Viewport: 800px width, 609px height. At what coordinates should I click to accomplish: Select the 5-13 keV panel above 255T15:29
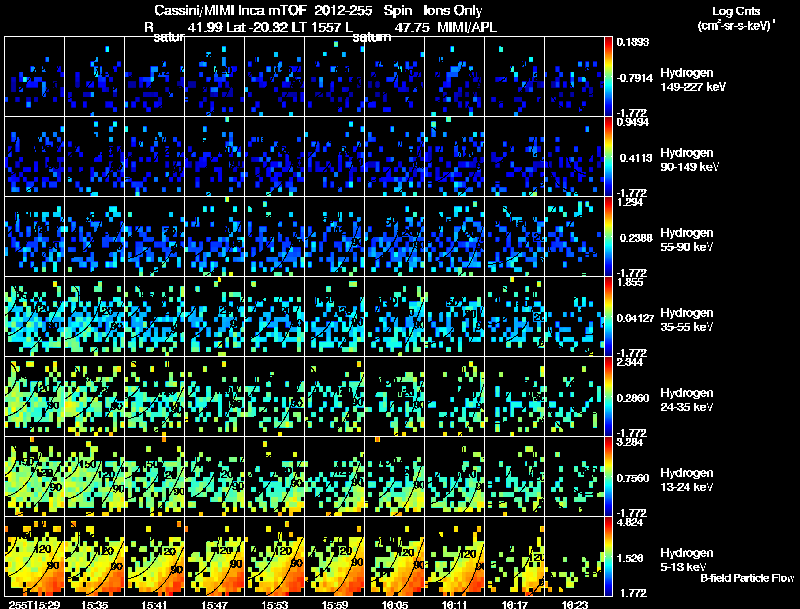35,556
